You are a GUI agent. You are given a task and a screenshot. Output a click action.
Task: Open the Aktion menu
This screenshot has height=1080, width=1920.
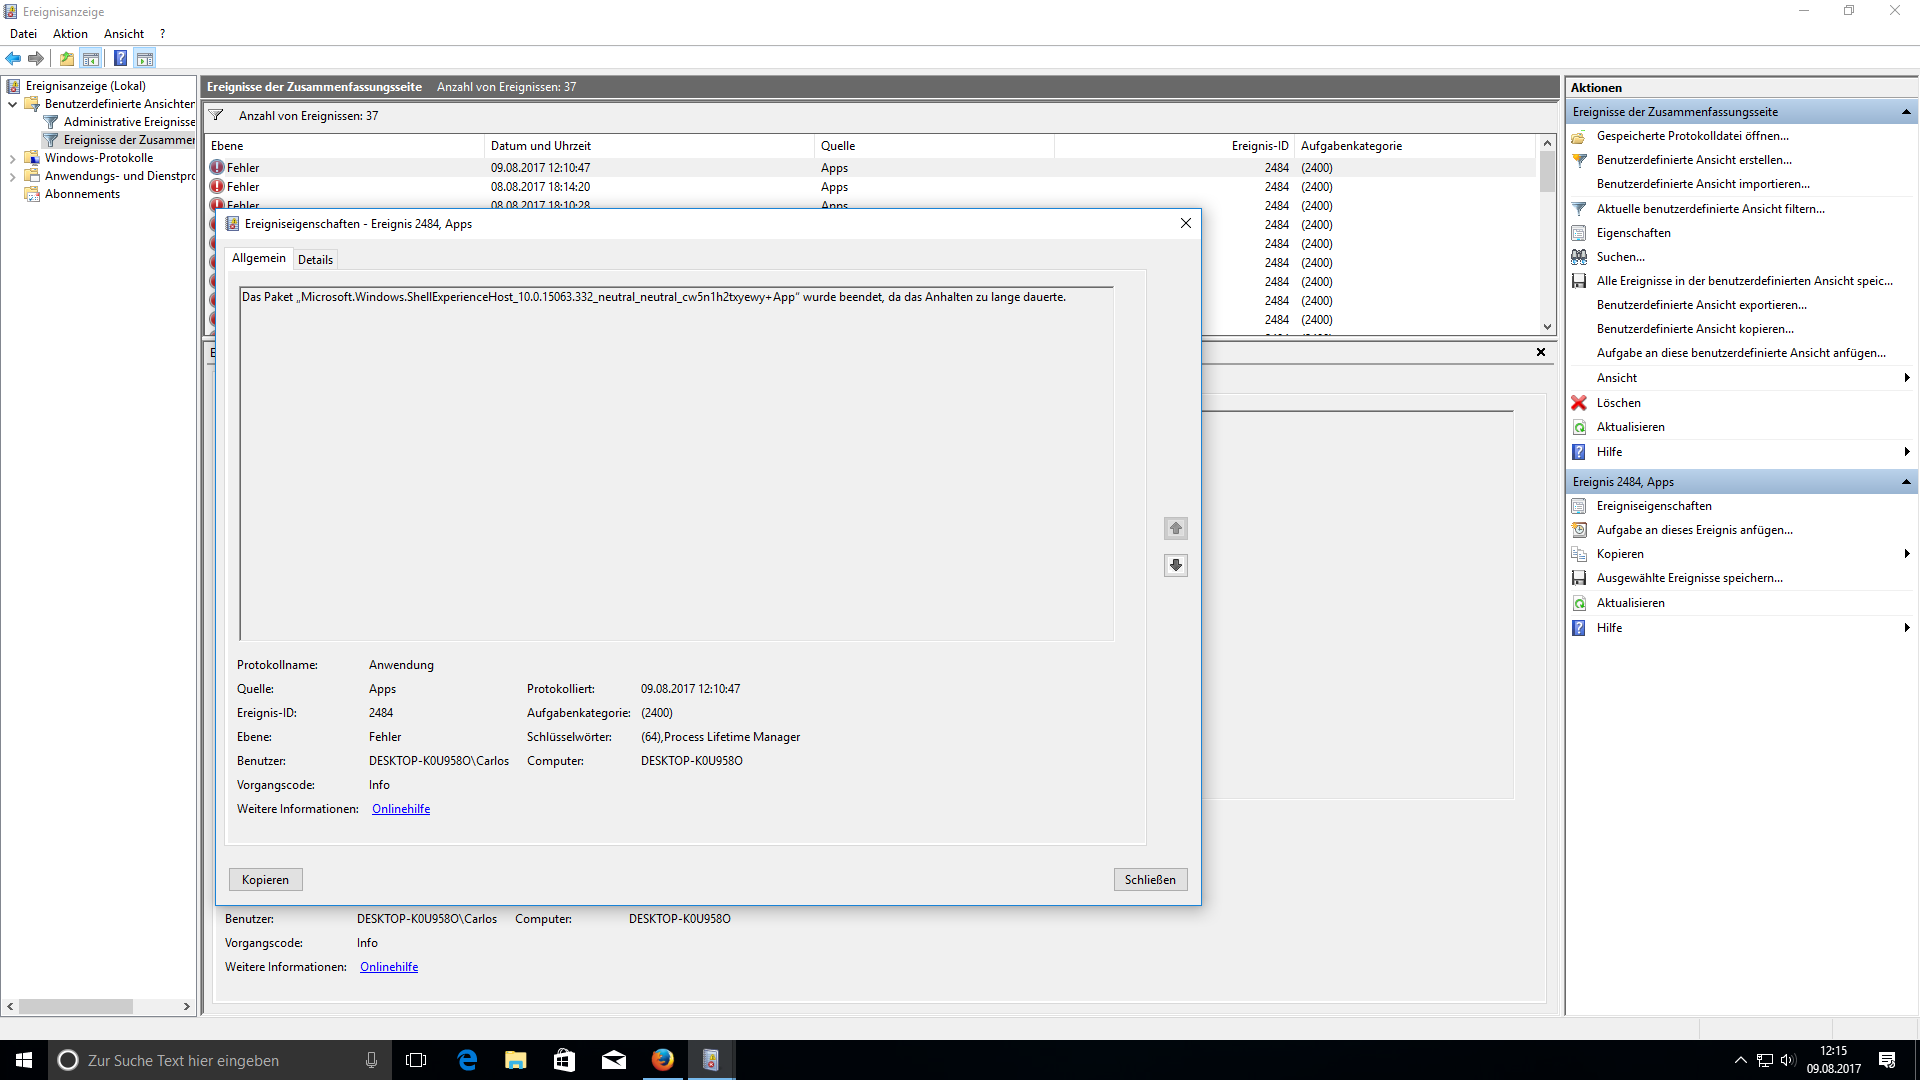click(x=70, y=34)
